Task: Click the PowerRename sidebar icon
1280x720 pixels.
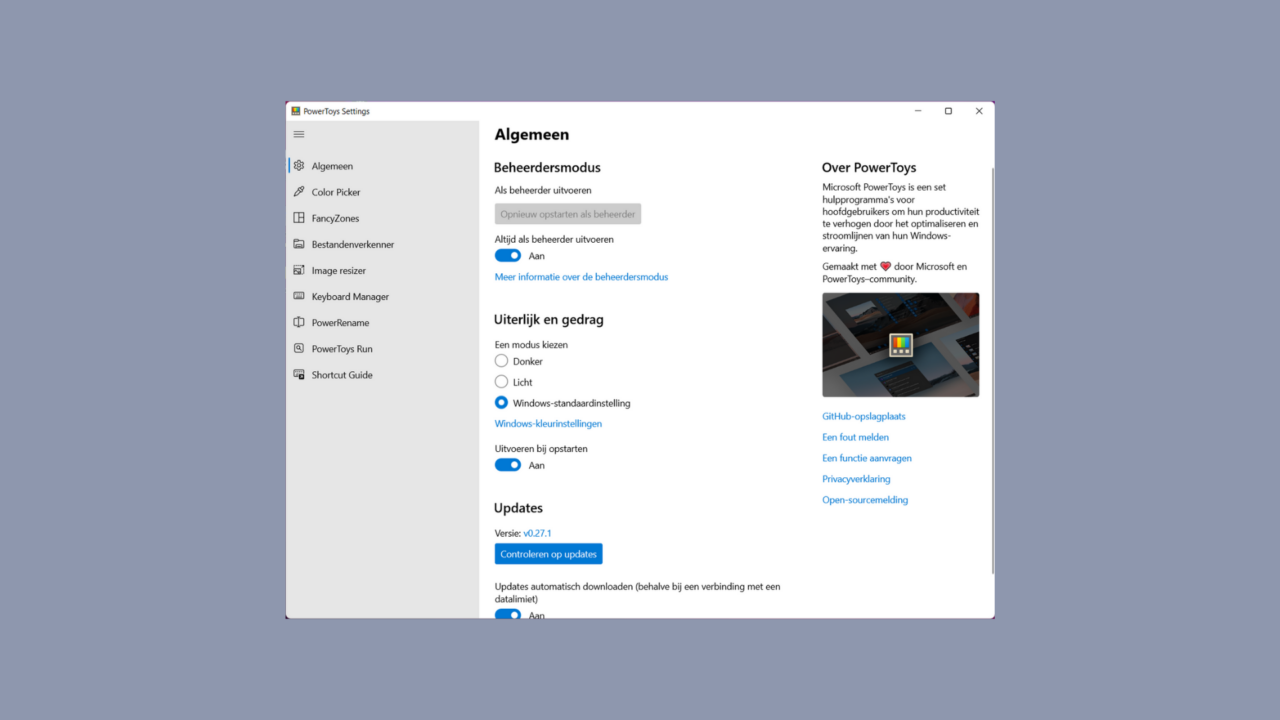Action: click(x=299, y=322)
